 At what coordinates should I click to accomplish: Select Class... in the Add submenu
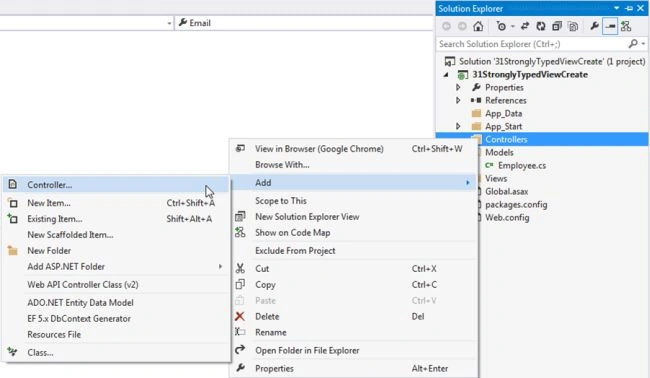pyautogui.click(x=116, y=353)
